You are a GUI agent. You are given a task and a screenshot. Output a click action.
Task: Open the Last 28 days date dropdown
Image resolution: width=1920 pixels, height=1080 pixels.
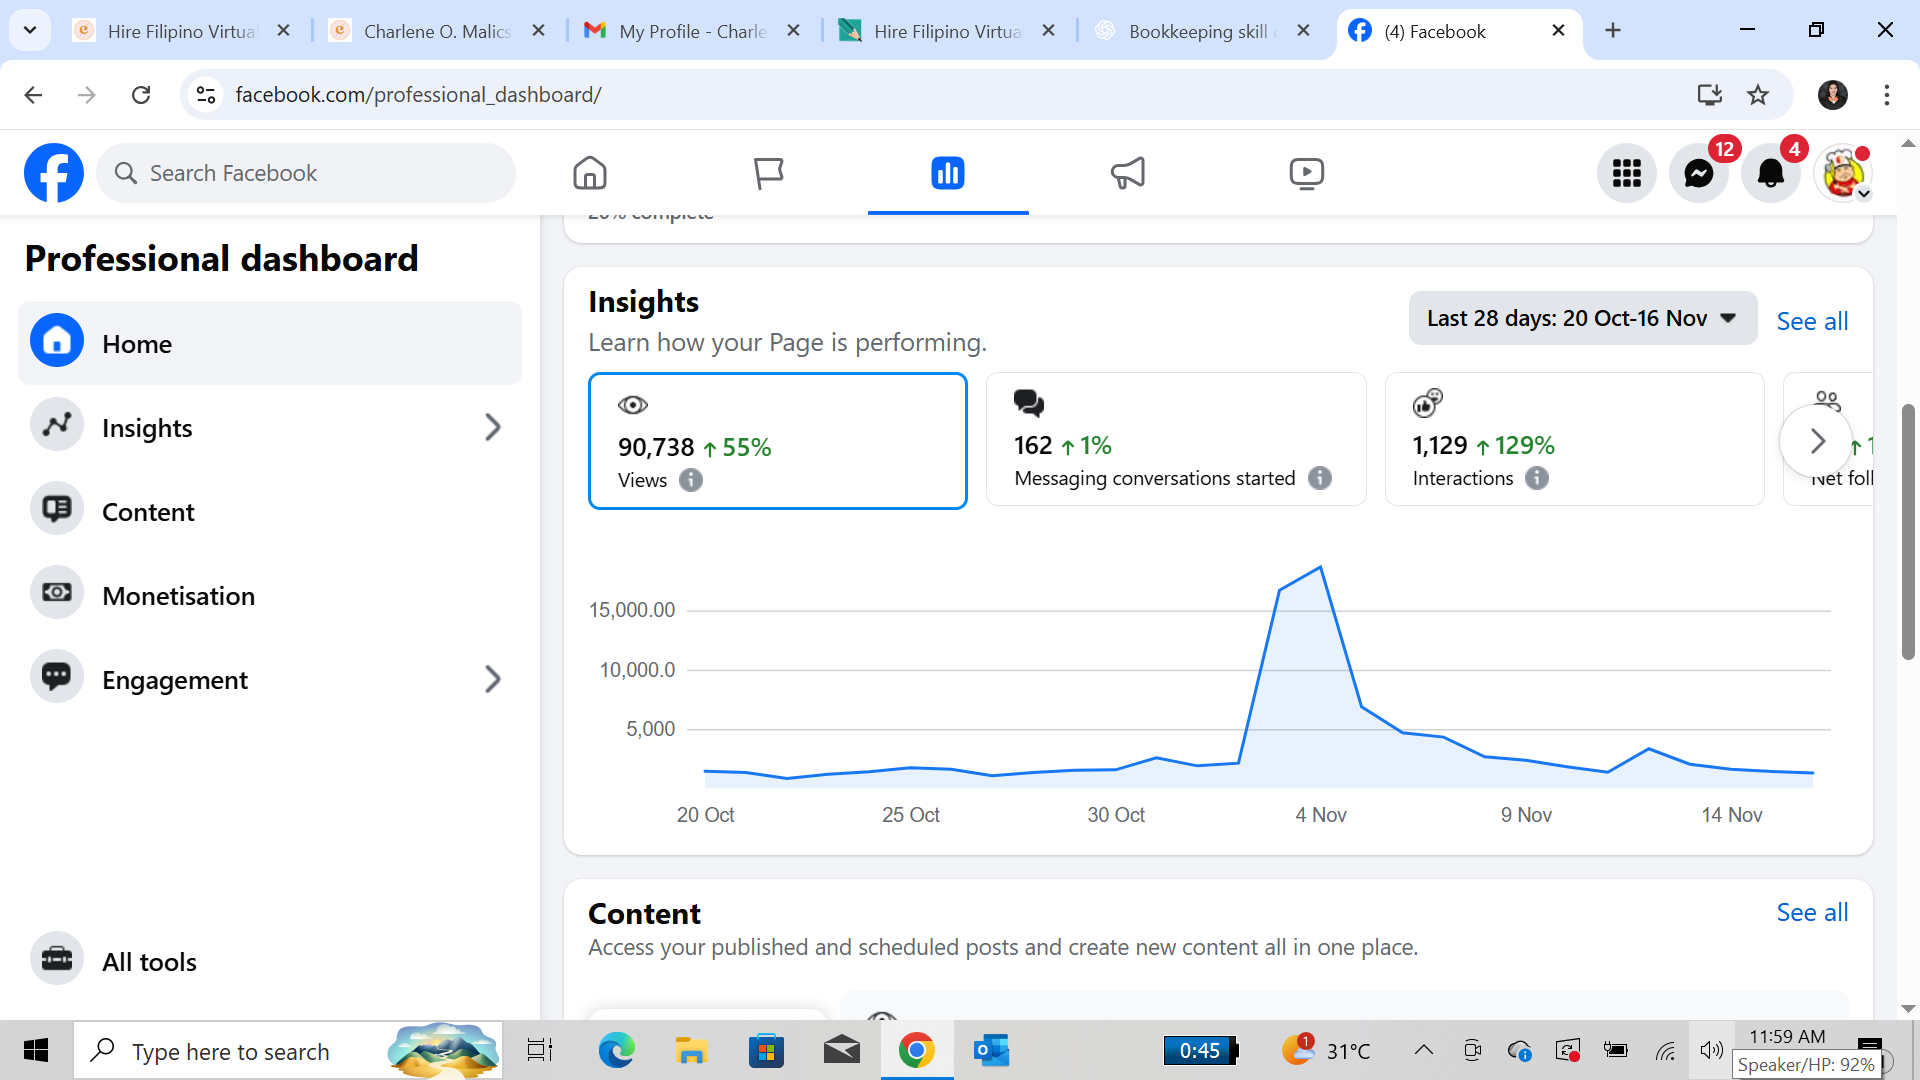(x=1582, y=318)
